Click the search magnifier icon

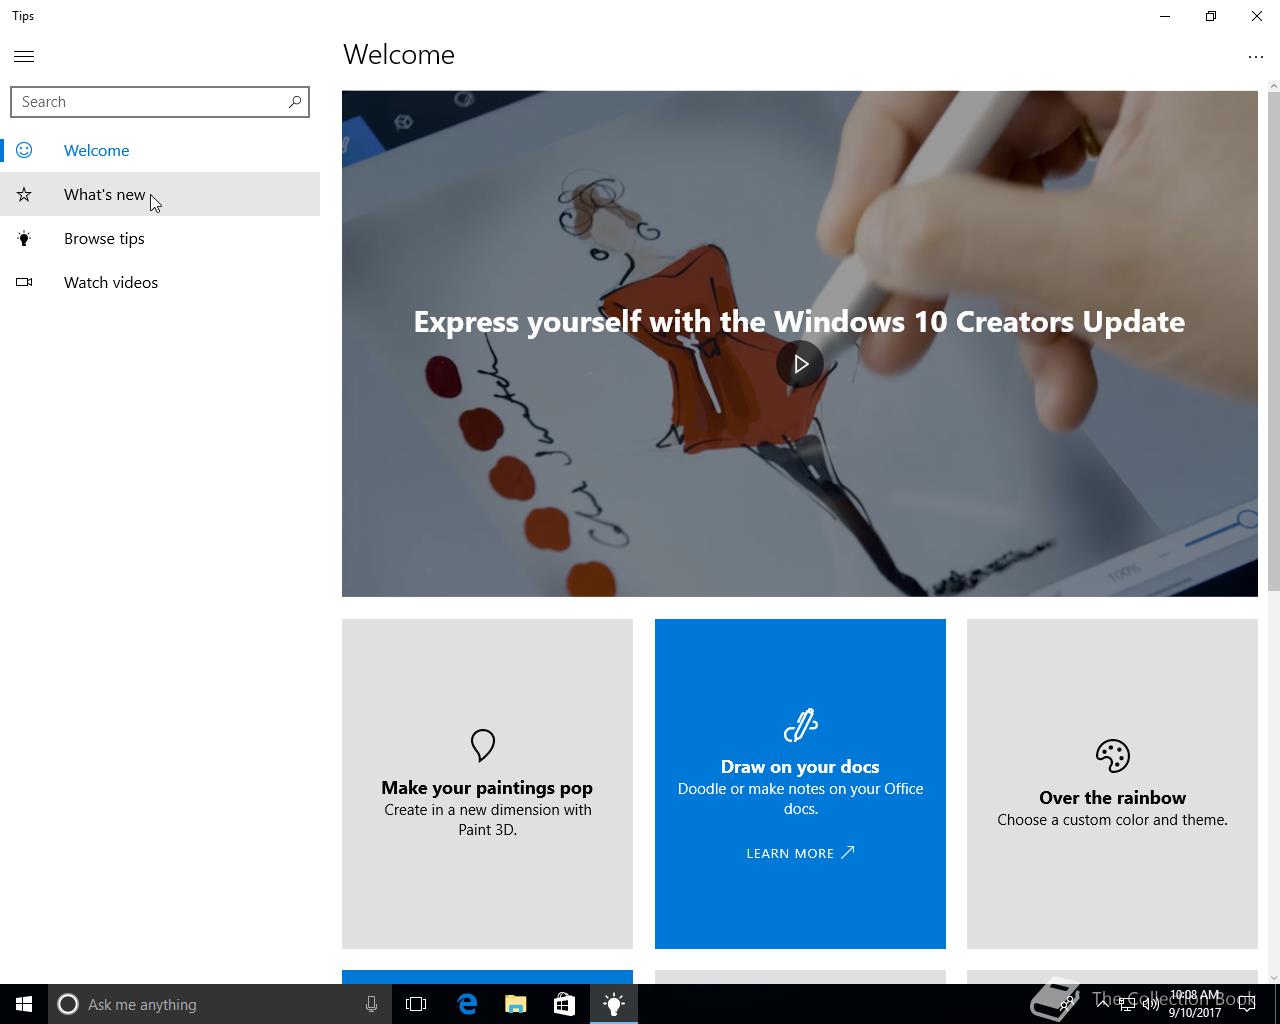(295, 102)
